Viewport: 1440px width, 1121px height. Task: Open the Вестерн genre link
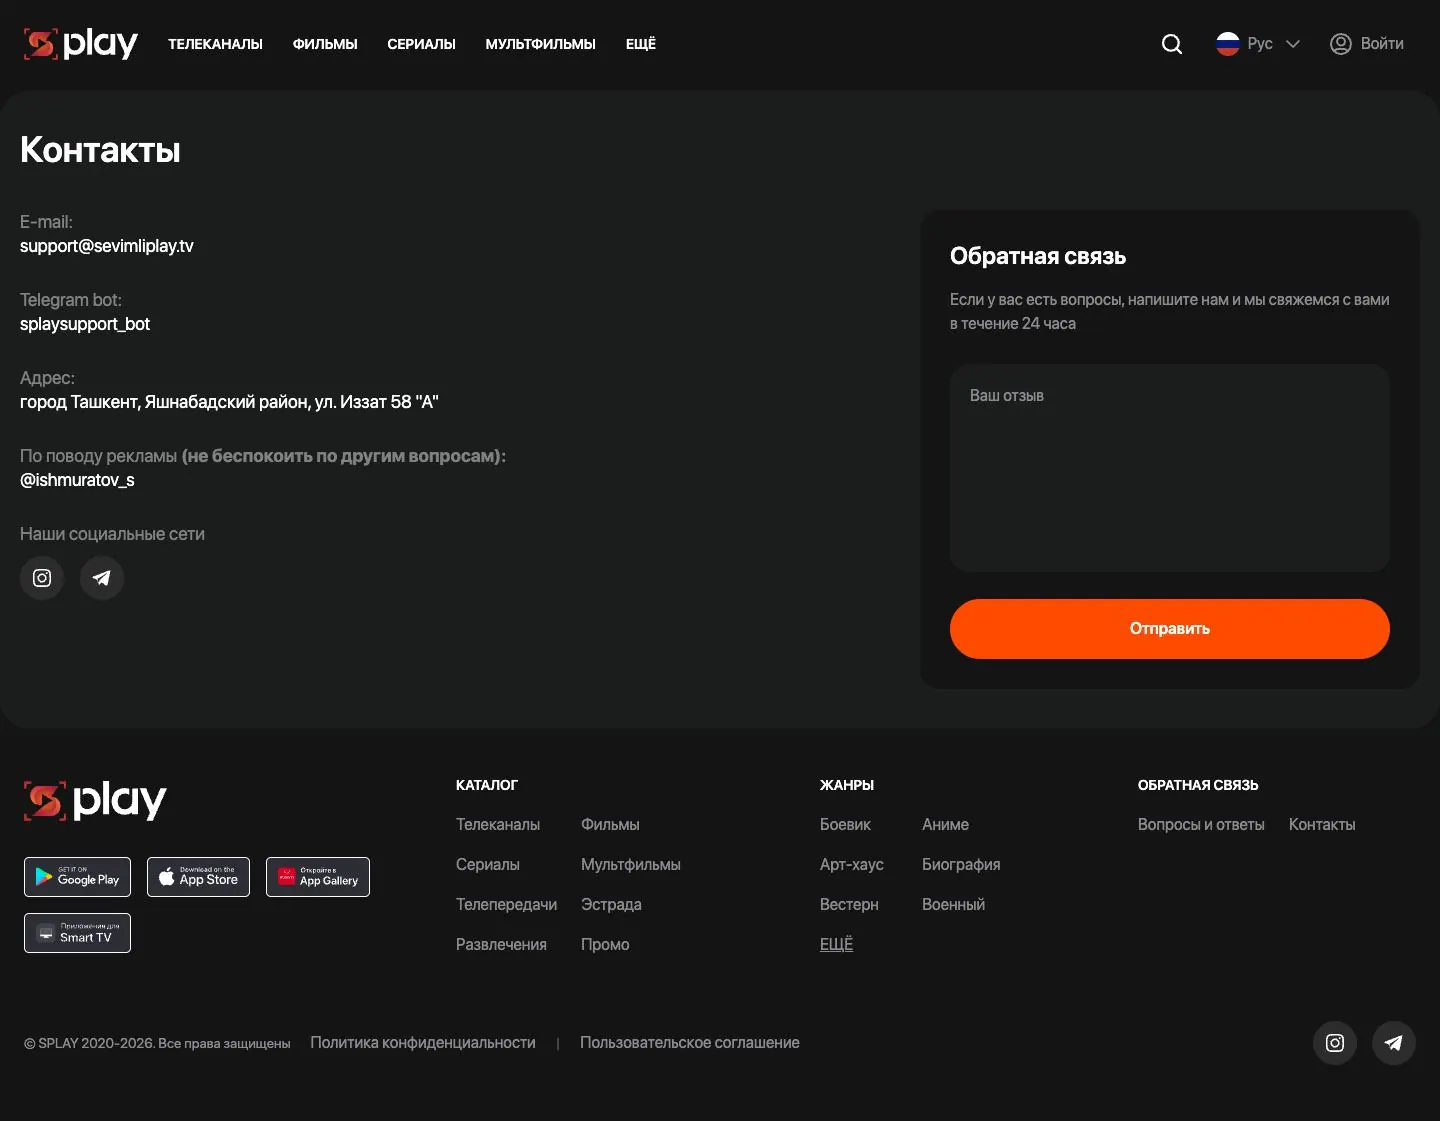pyautogui.click(x=849, y=905)
